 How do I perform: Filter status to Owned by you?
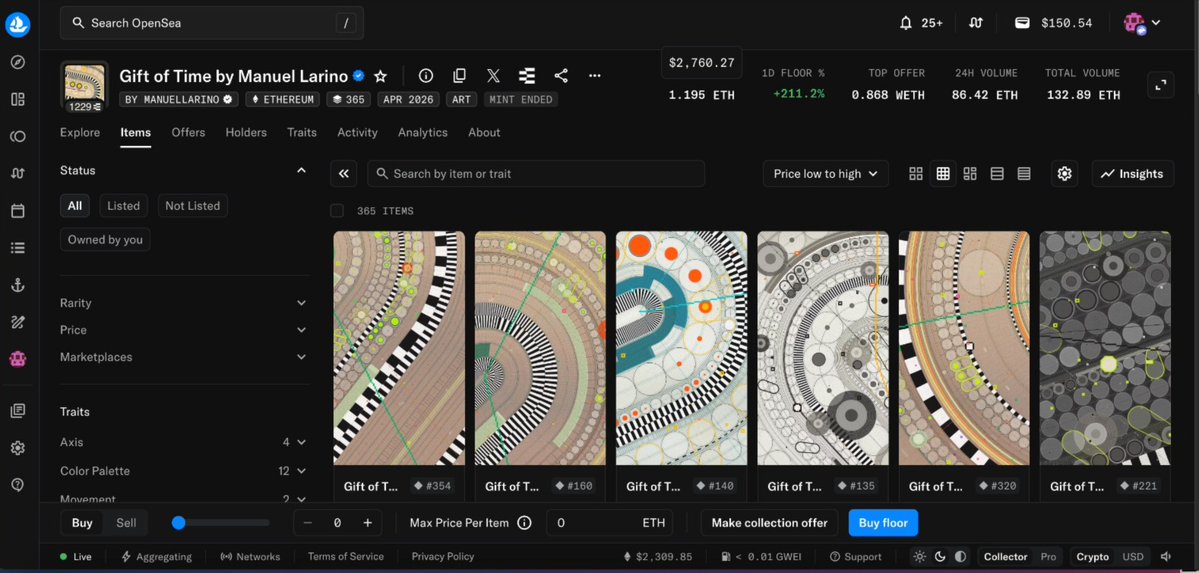(x=106, y=239)
